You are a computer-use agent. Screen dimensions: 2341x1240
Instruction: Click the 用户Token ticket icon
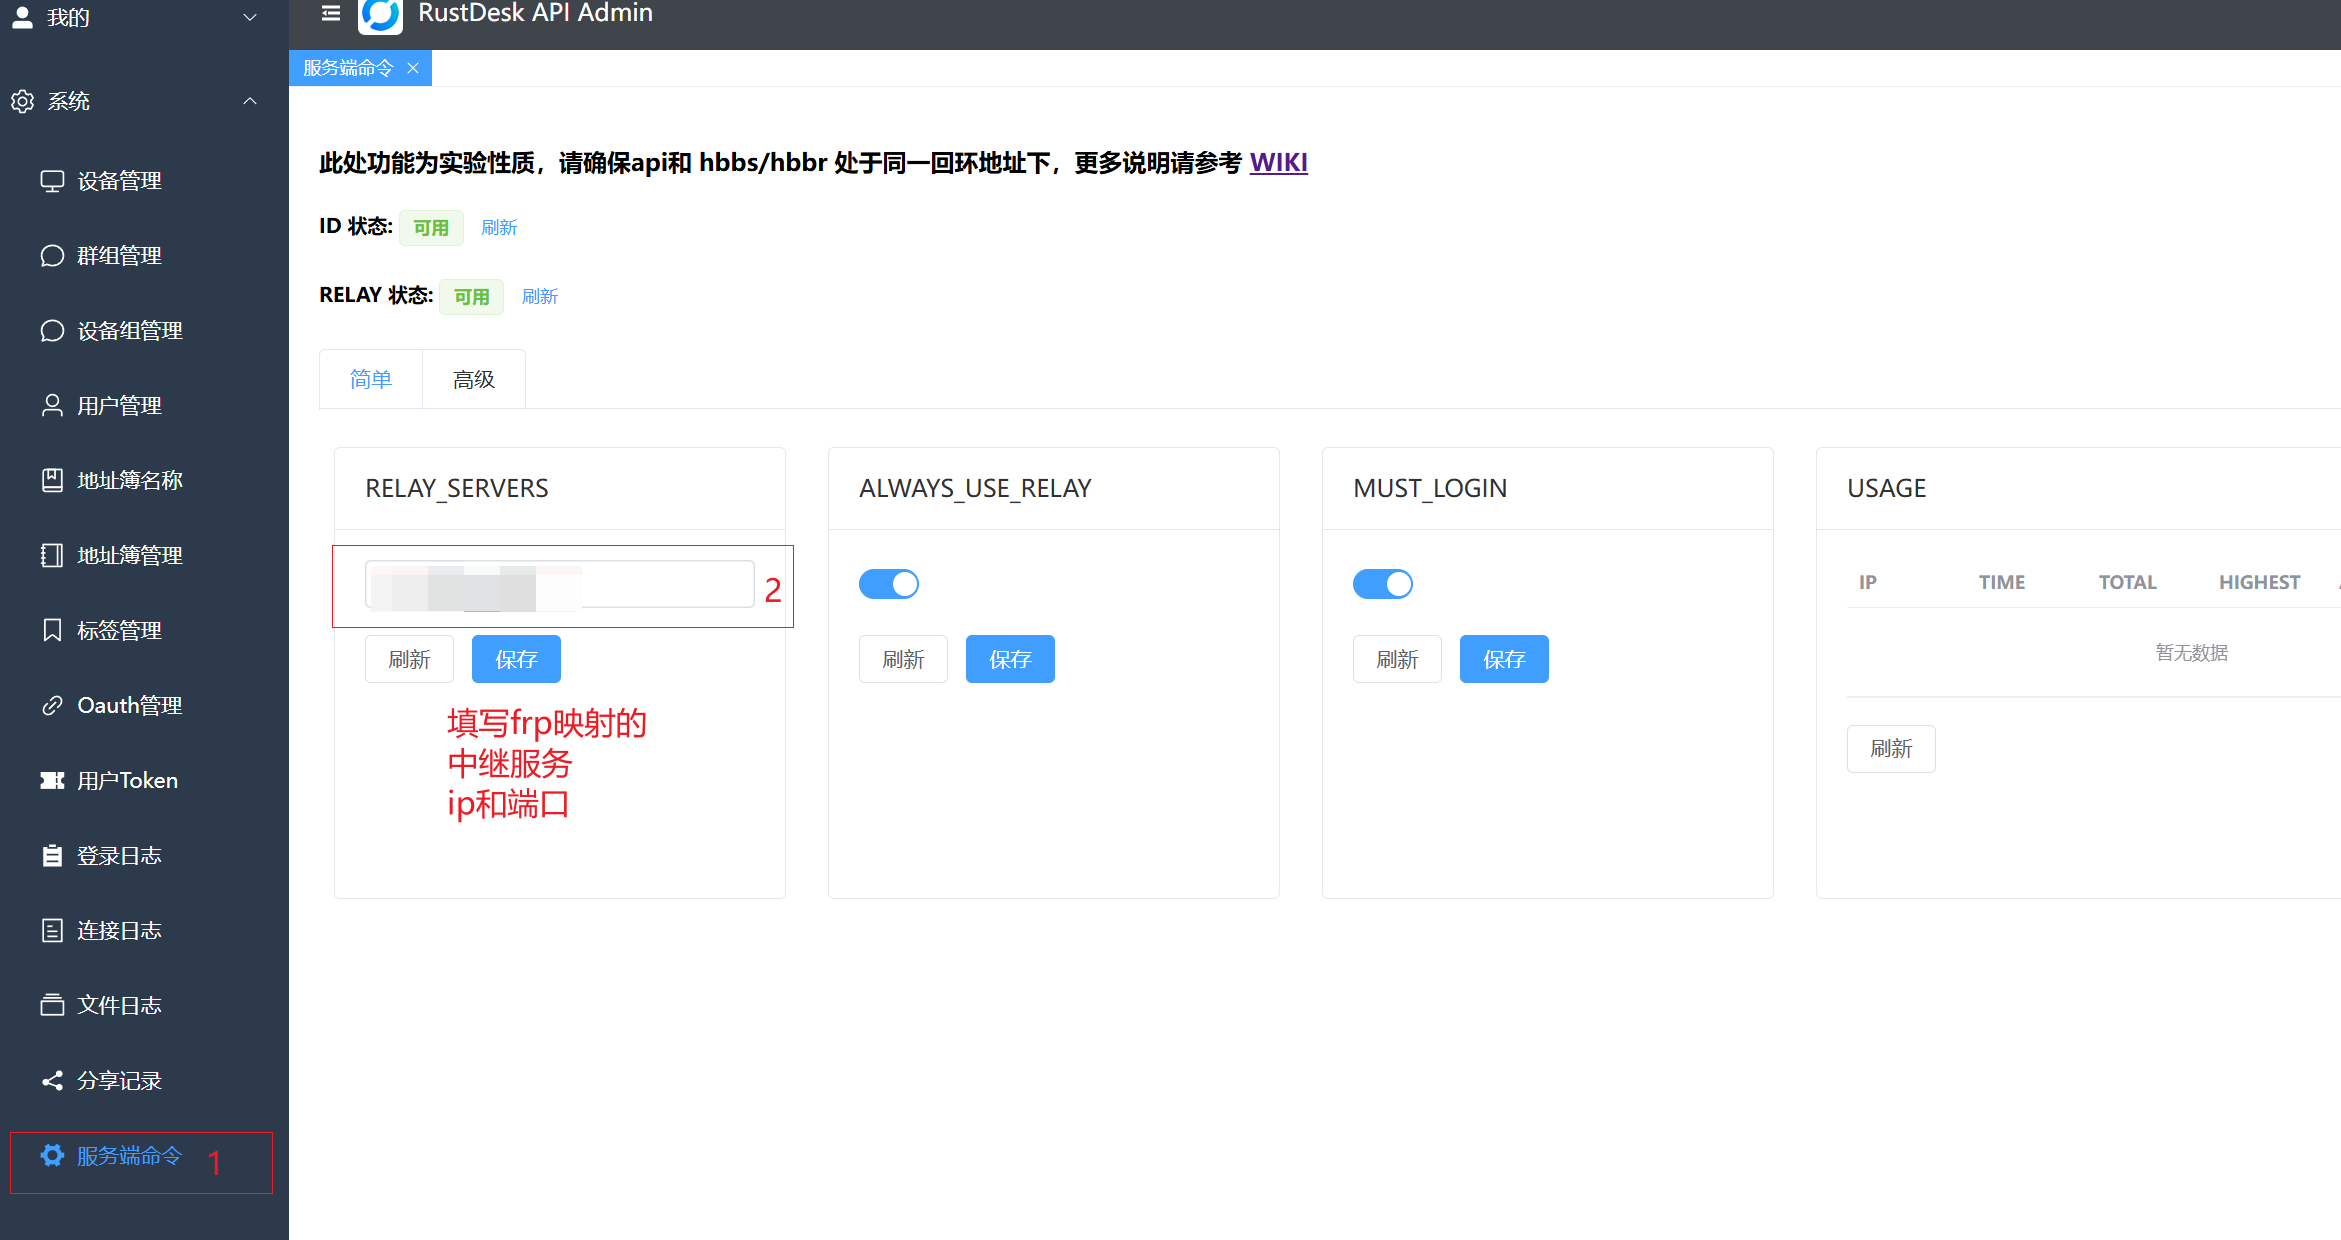[52, 780]
